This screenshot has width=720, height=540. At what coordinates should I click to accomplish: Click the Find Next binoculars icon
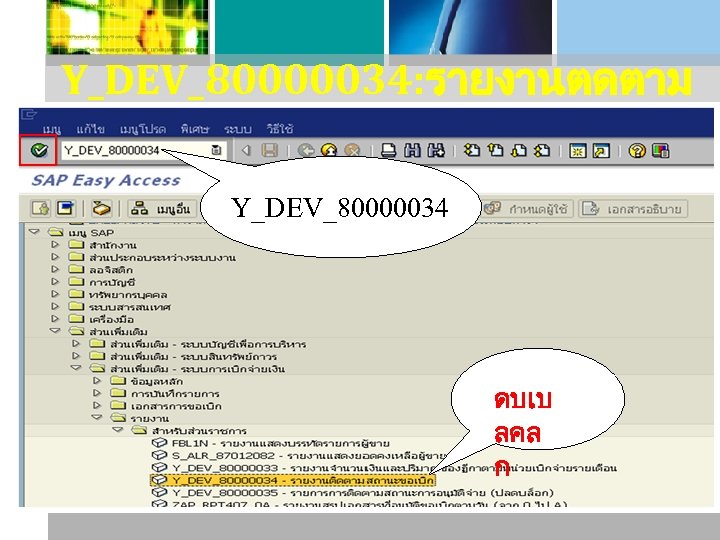pyautogui.click(x=436, y=150)
